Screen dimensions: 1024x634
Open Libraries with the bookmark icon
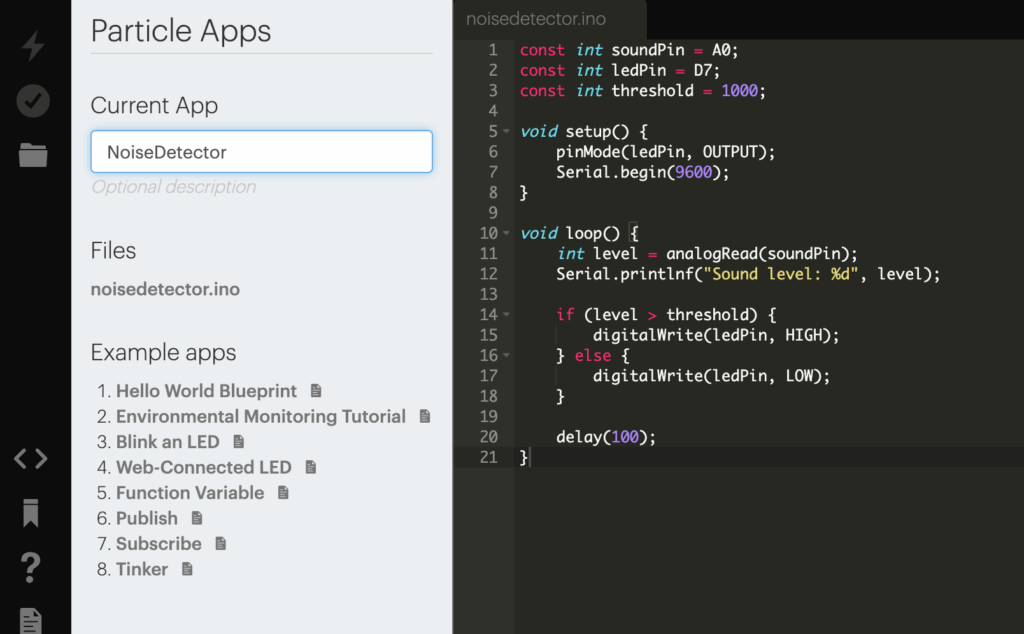[x=31, y=514]
